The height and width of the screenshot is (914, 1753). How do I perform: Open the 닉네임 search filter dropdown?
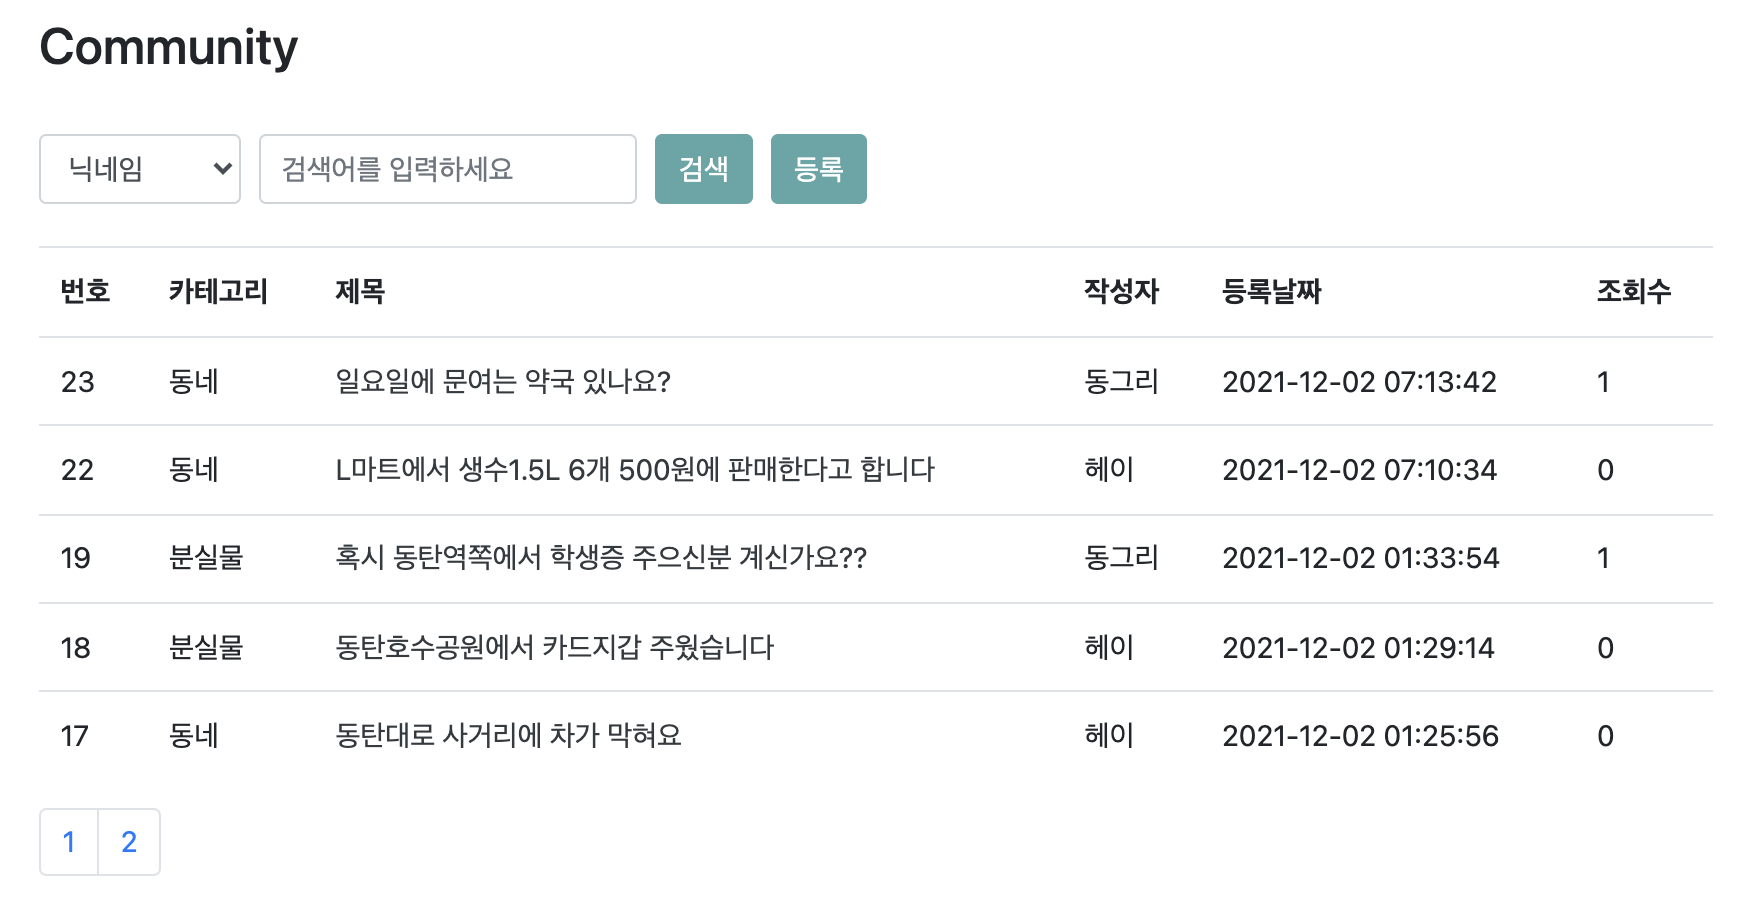[x=139, y=168]
